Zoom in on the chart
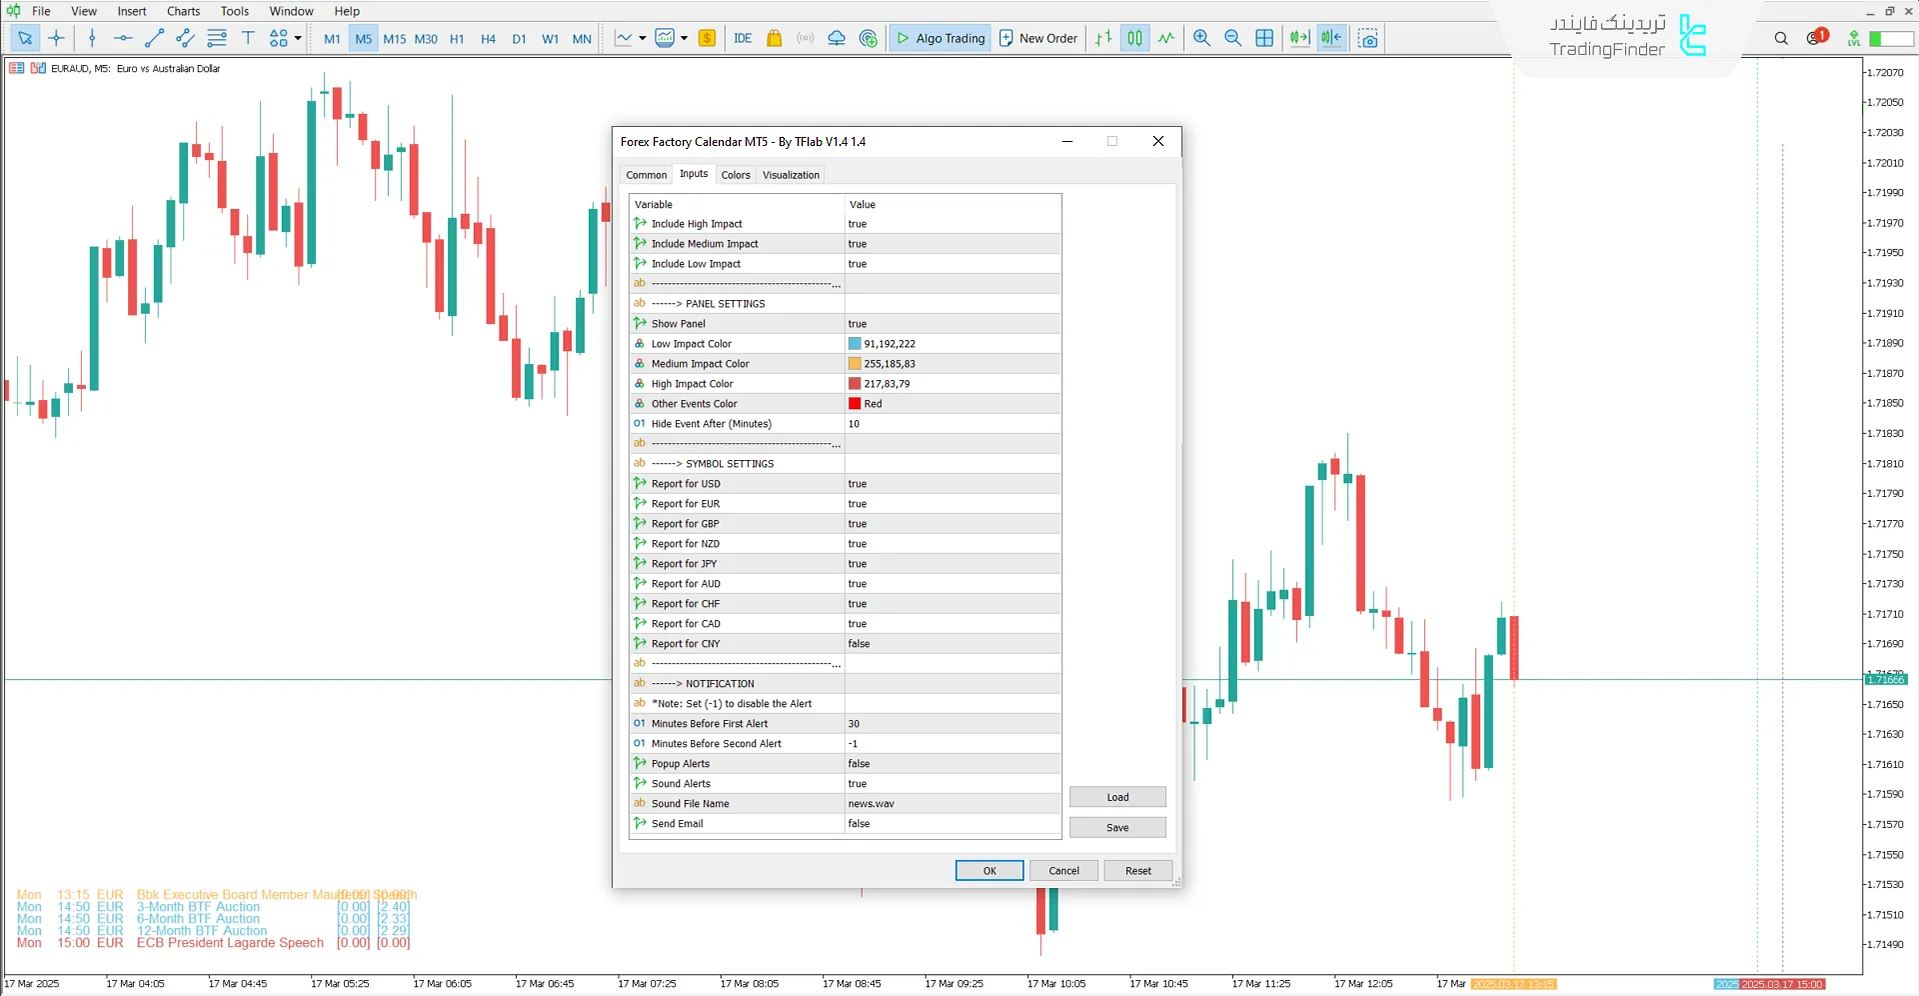The width and height of the screenshot is (1919, 996). click(1201, 38)
